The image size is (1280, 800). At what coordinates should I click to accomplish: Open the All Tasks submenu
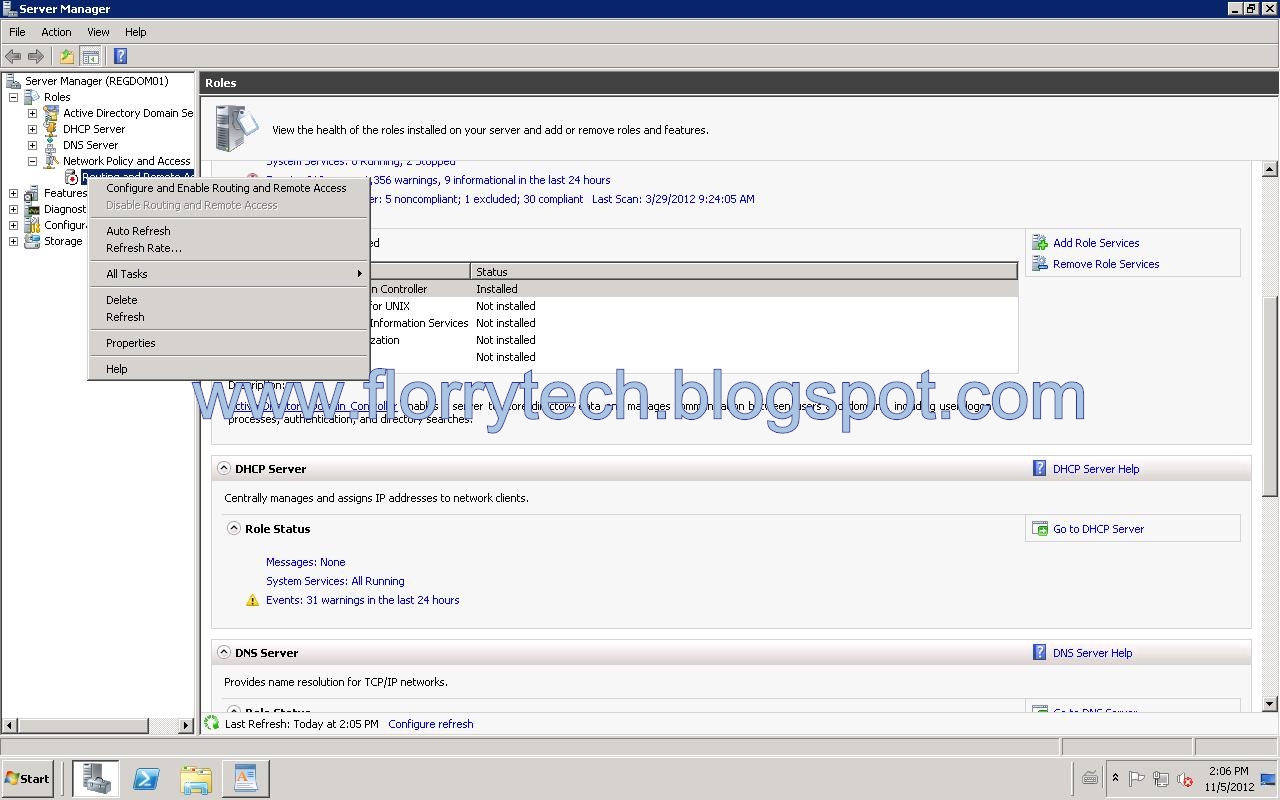click(227, 274)
